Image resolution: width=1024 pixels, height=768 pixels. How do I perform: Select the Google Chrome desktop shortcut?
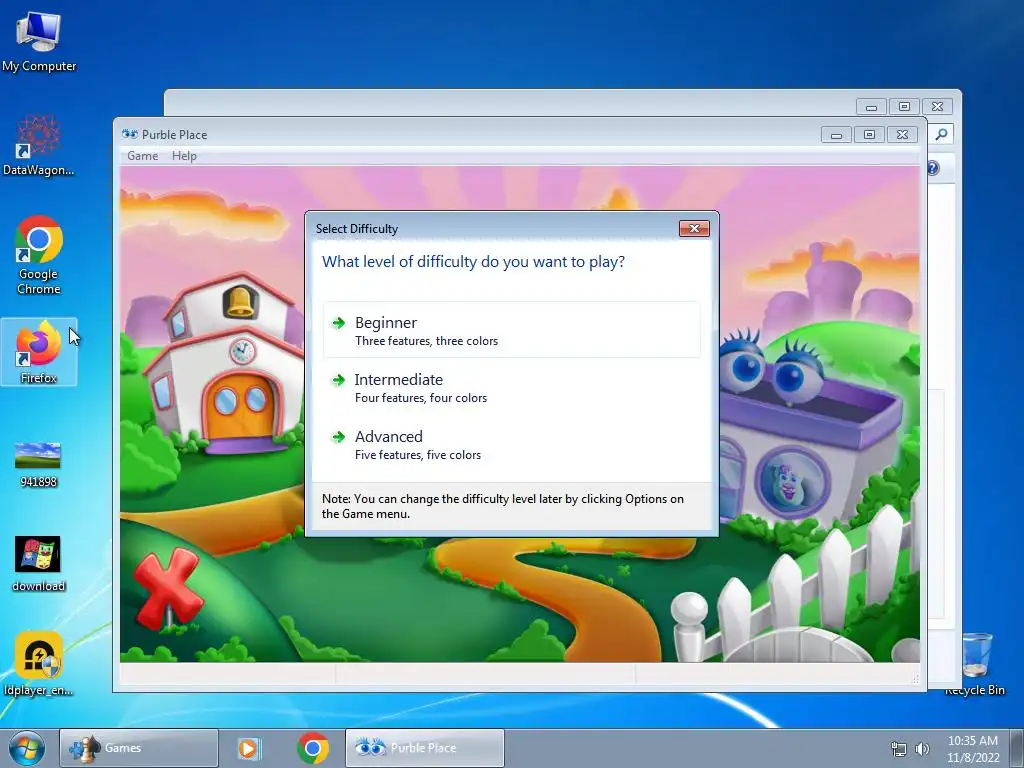(39, 255)
